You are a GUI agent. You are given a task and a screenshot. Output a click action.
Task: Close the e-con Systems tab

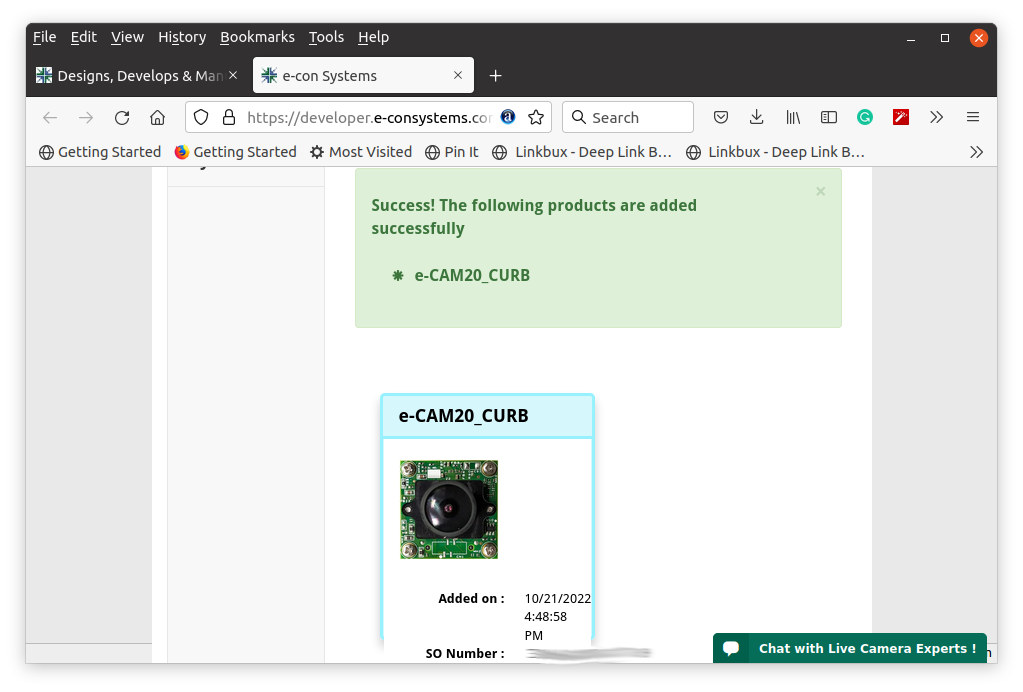pyautogui.click(x=458, y=75)
